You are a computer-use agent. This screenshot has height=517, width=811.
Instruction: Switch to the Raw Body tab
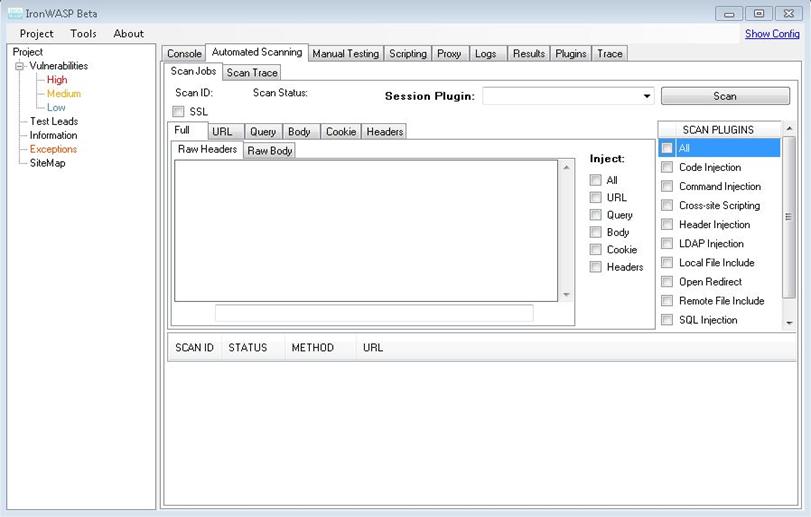270,151
